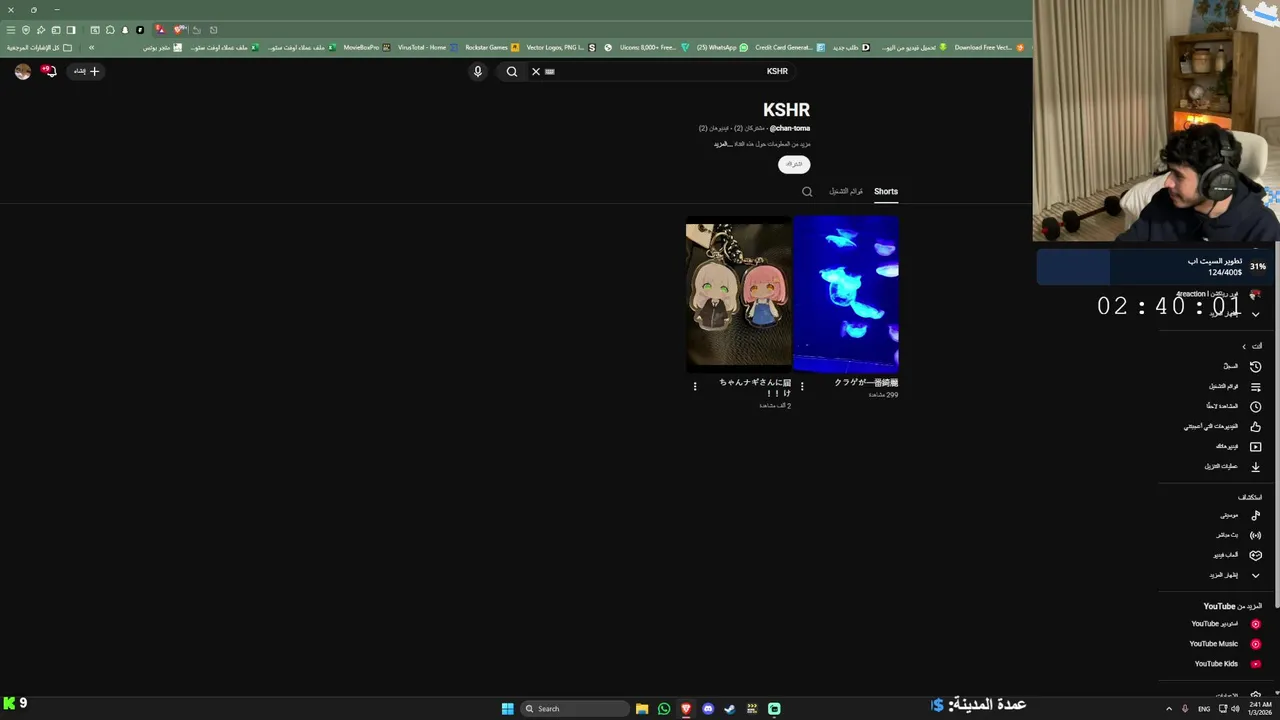The height and width of the screenshot is (720, 1280).
Task: Open the blue jellyfish Short thumbnail
Action: coord(846,294)
